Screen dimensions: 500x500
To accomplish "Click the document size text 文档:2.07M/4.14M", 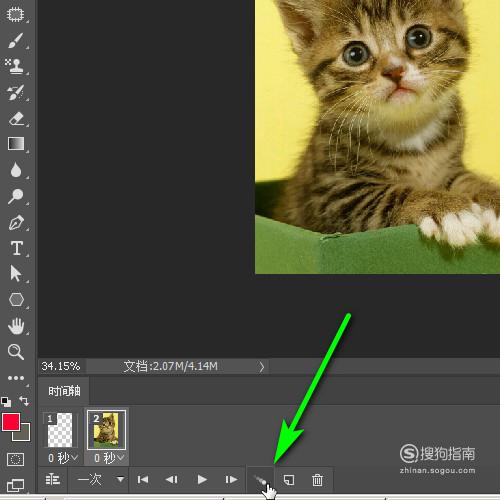I will (x=170, y=366).
